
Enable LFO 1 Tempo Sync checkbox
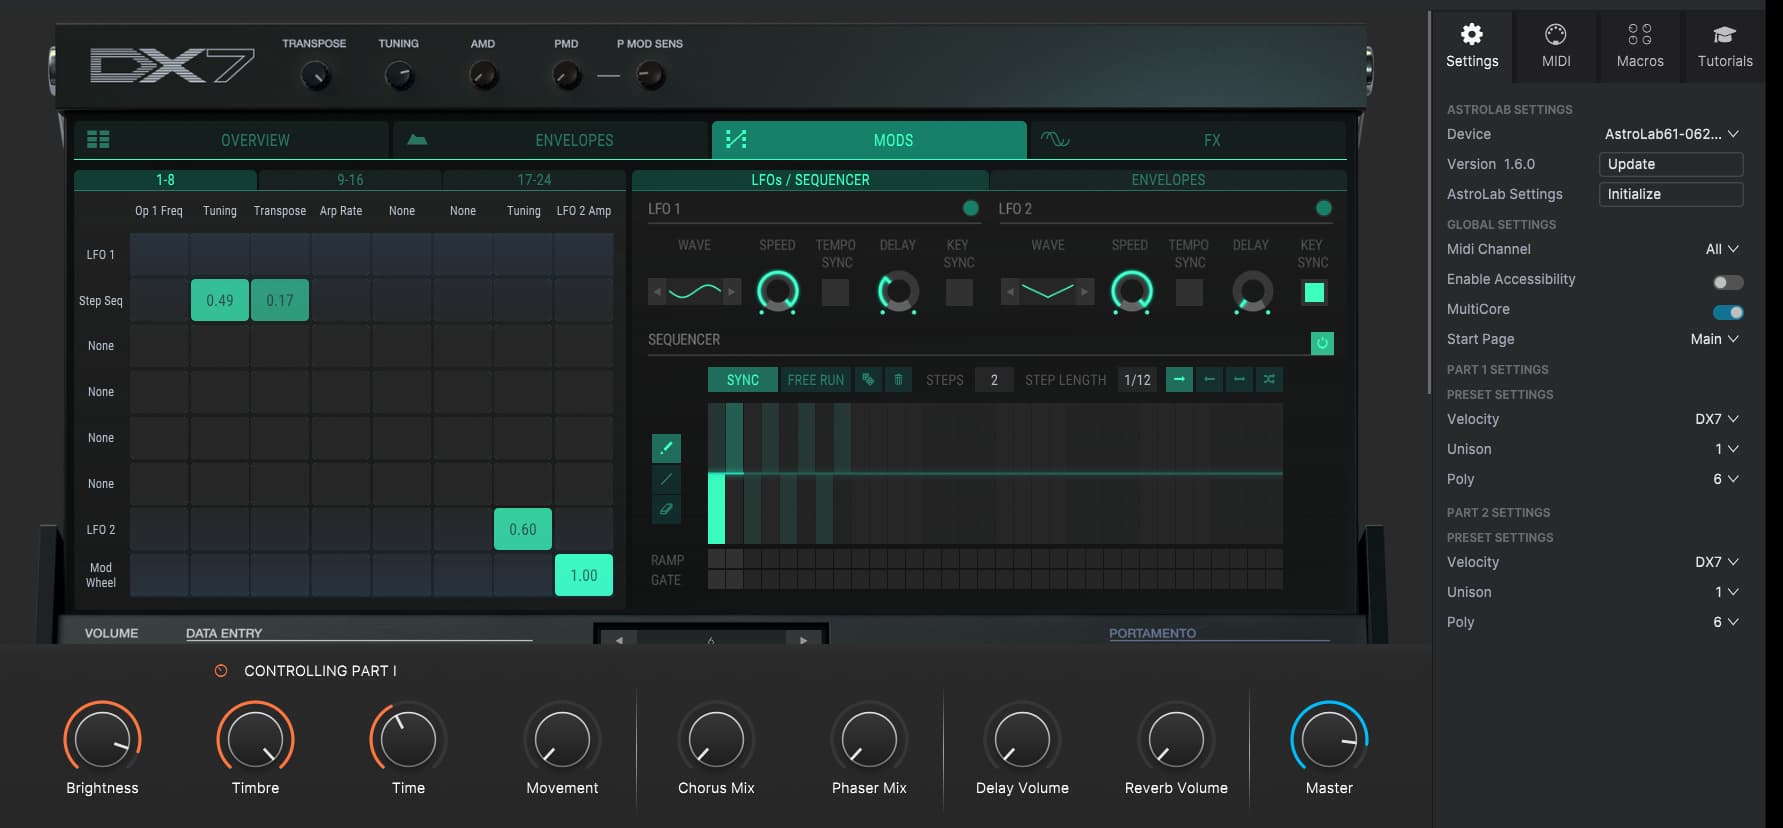pos(835,292)
